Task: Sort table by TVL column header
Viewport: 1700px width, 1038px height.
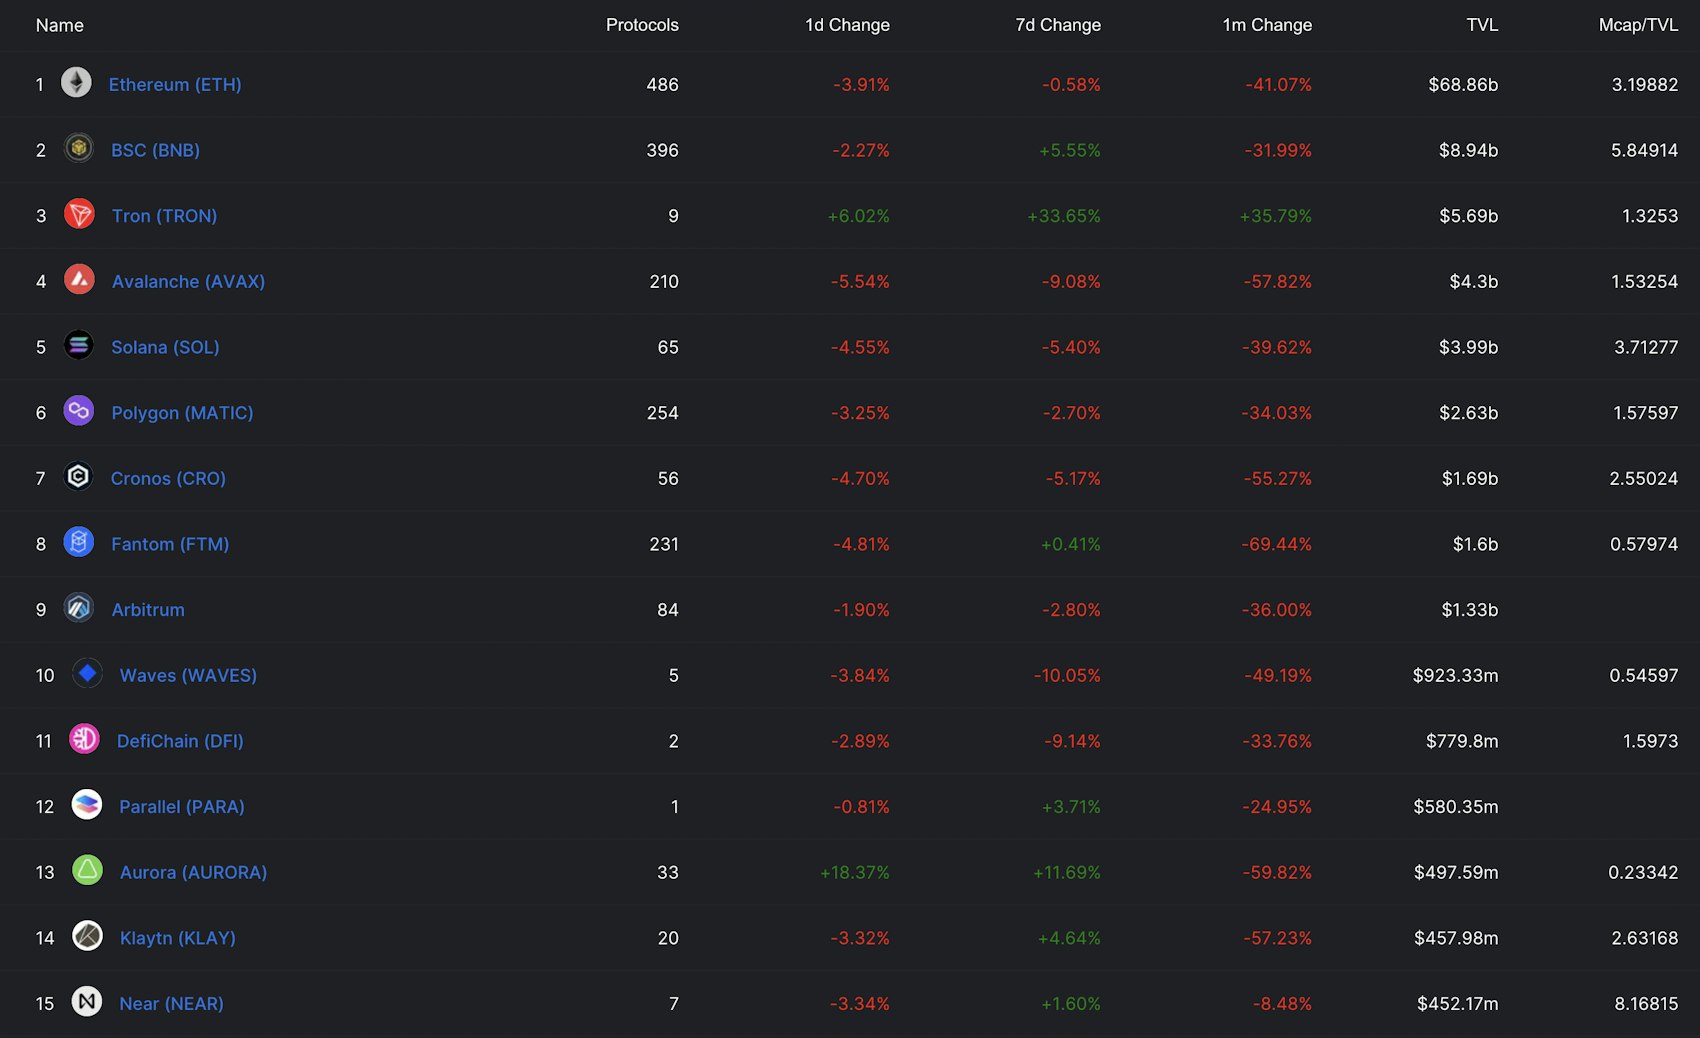Action: (x=1482, y=25)
